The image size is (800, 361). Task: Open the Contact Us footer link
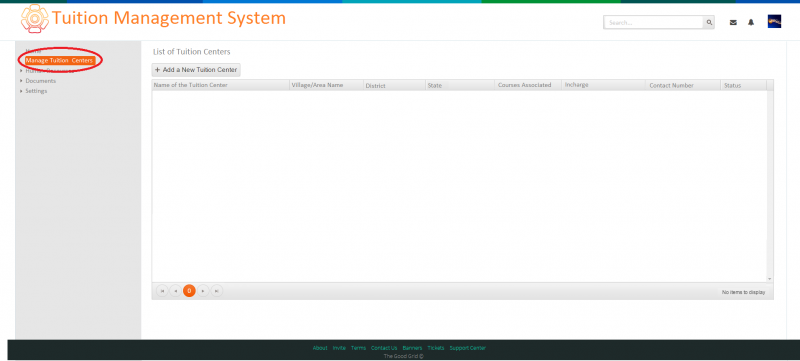point(384,348)
